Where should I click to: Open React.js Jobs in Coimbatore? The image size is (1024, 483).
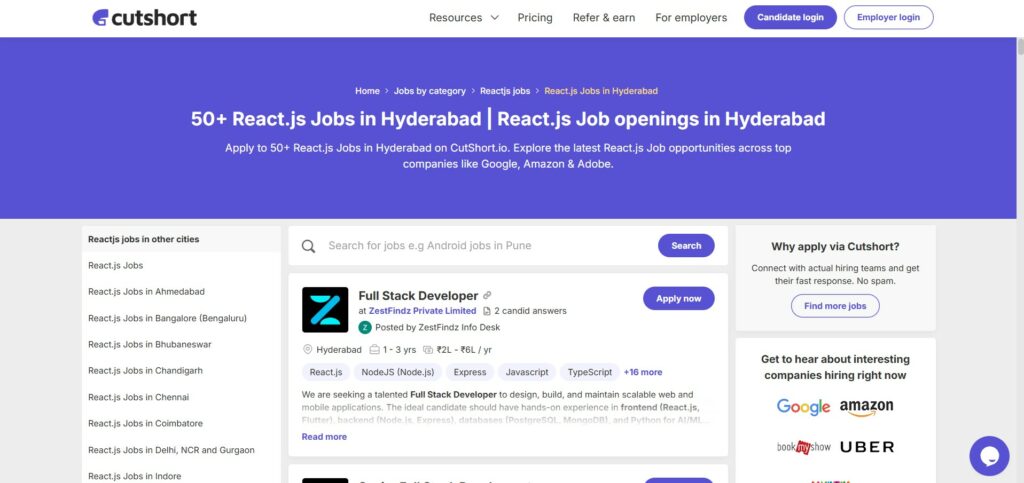(145, 424)
